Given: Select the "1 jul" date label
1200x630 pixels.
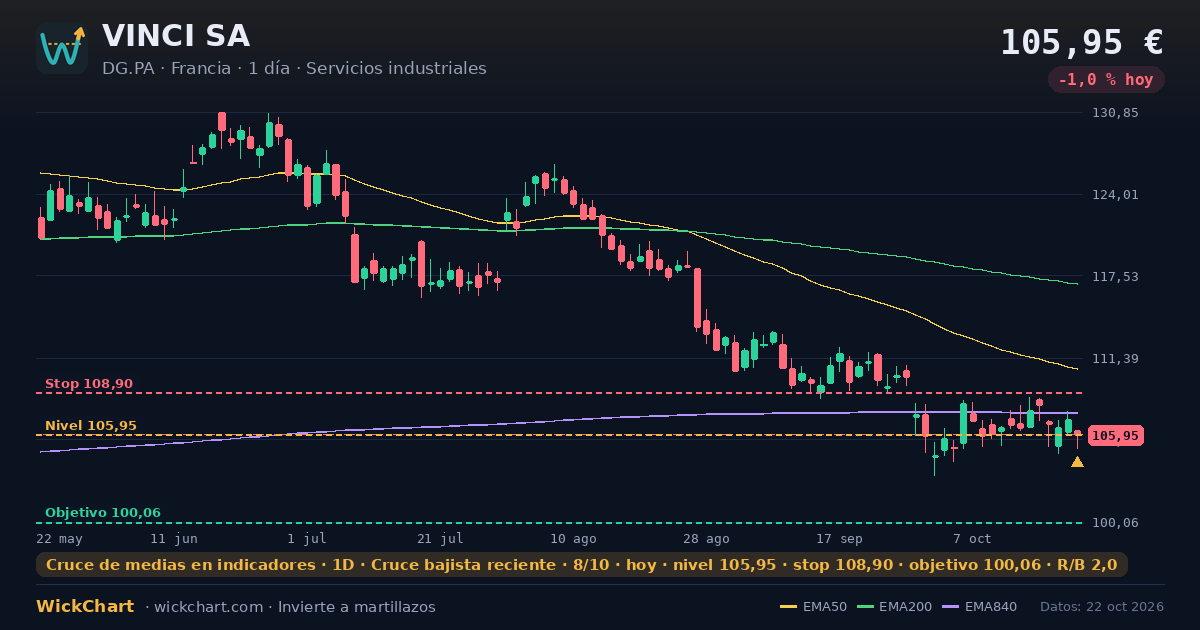Looking at the screenshot, I should click(x=307, y=538).
